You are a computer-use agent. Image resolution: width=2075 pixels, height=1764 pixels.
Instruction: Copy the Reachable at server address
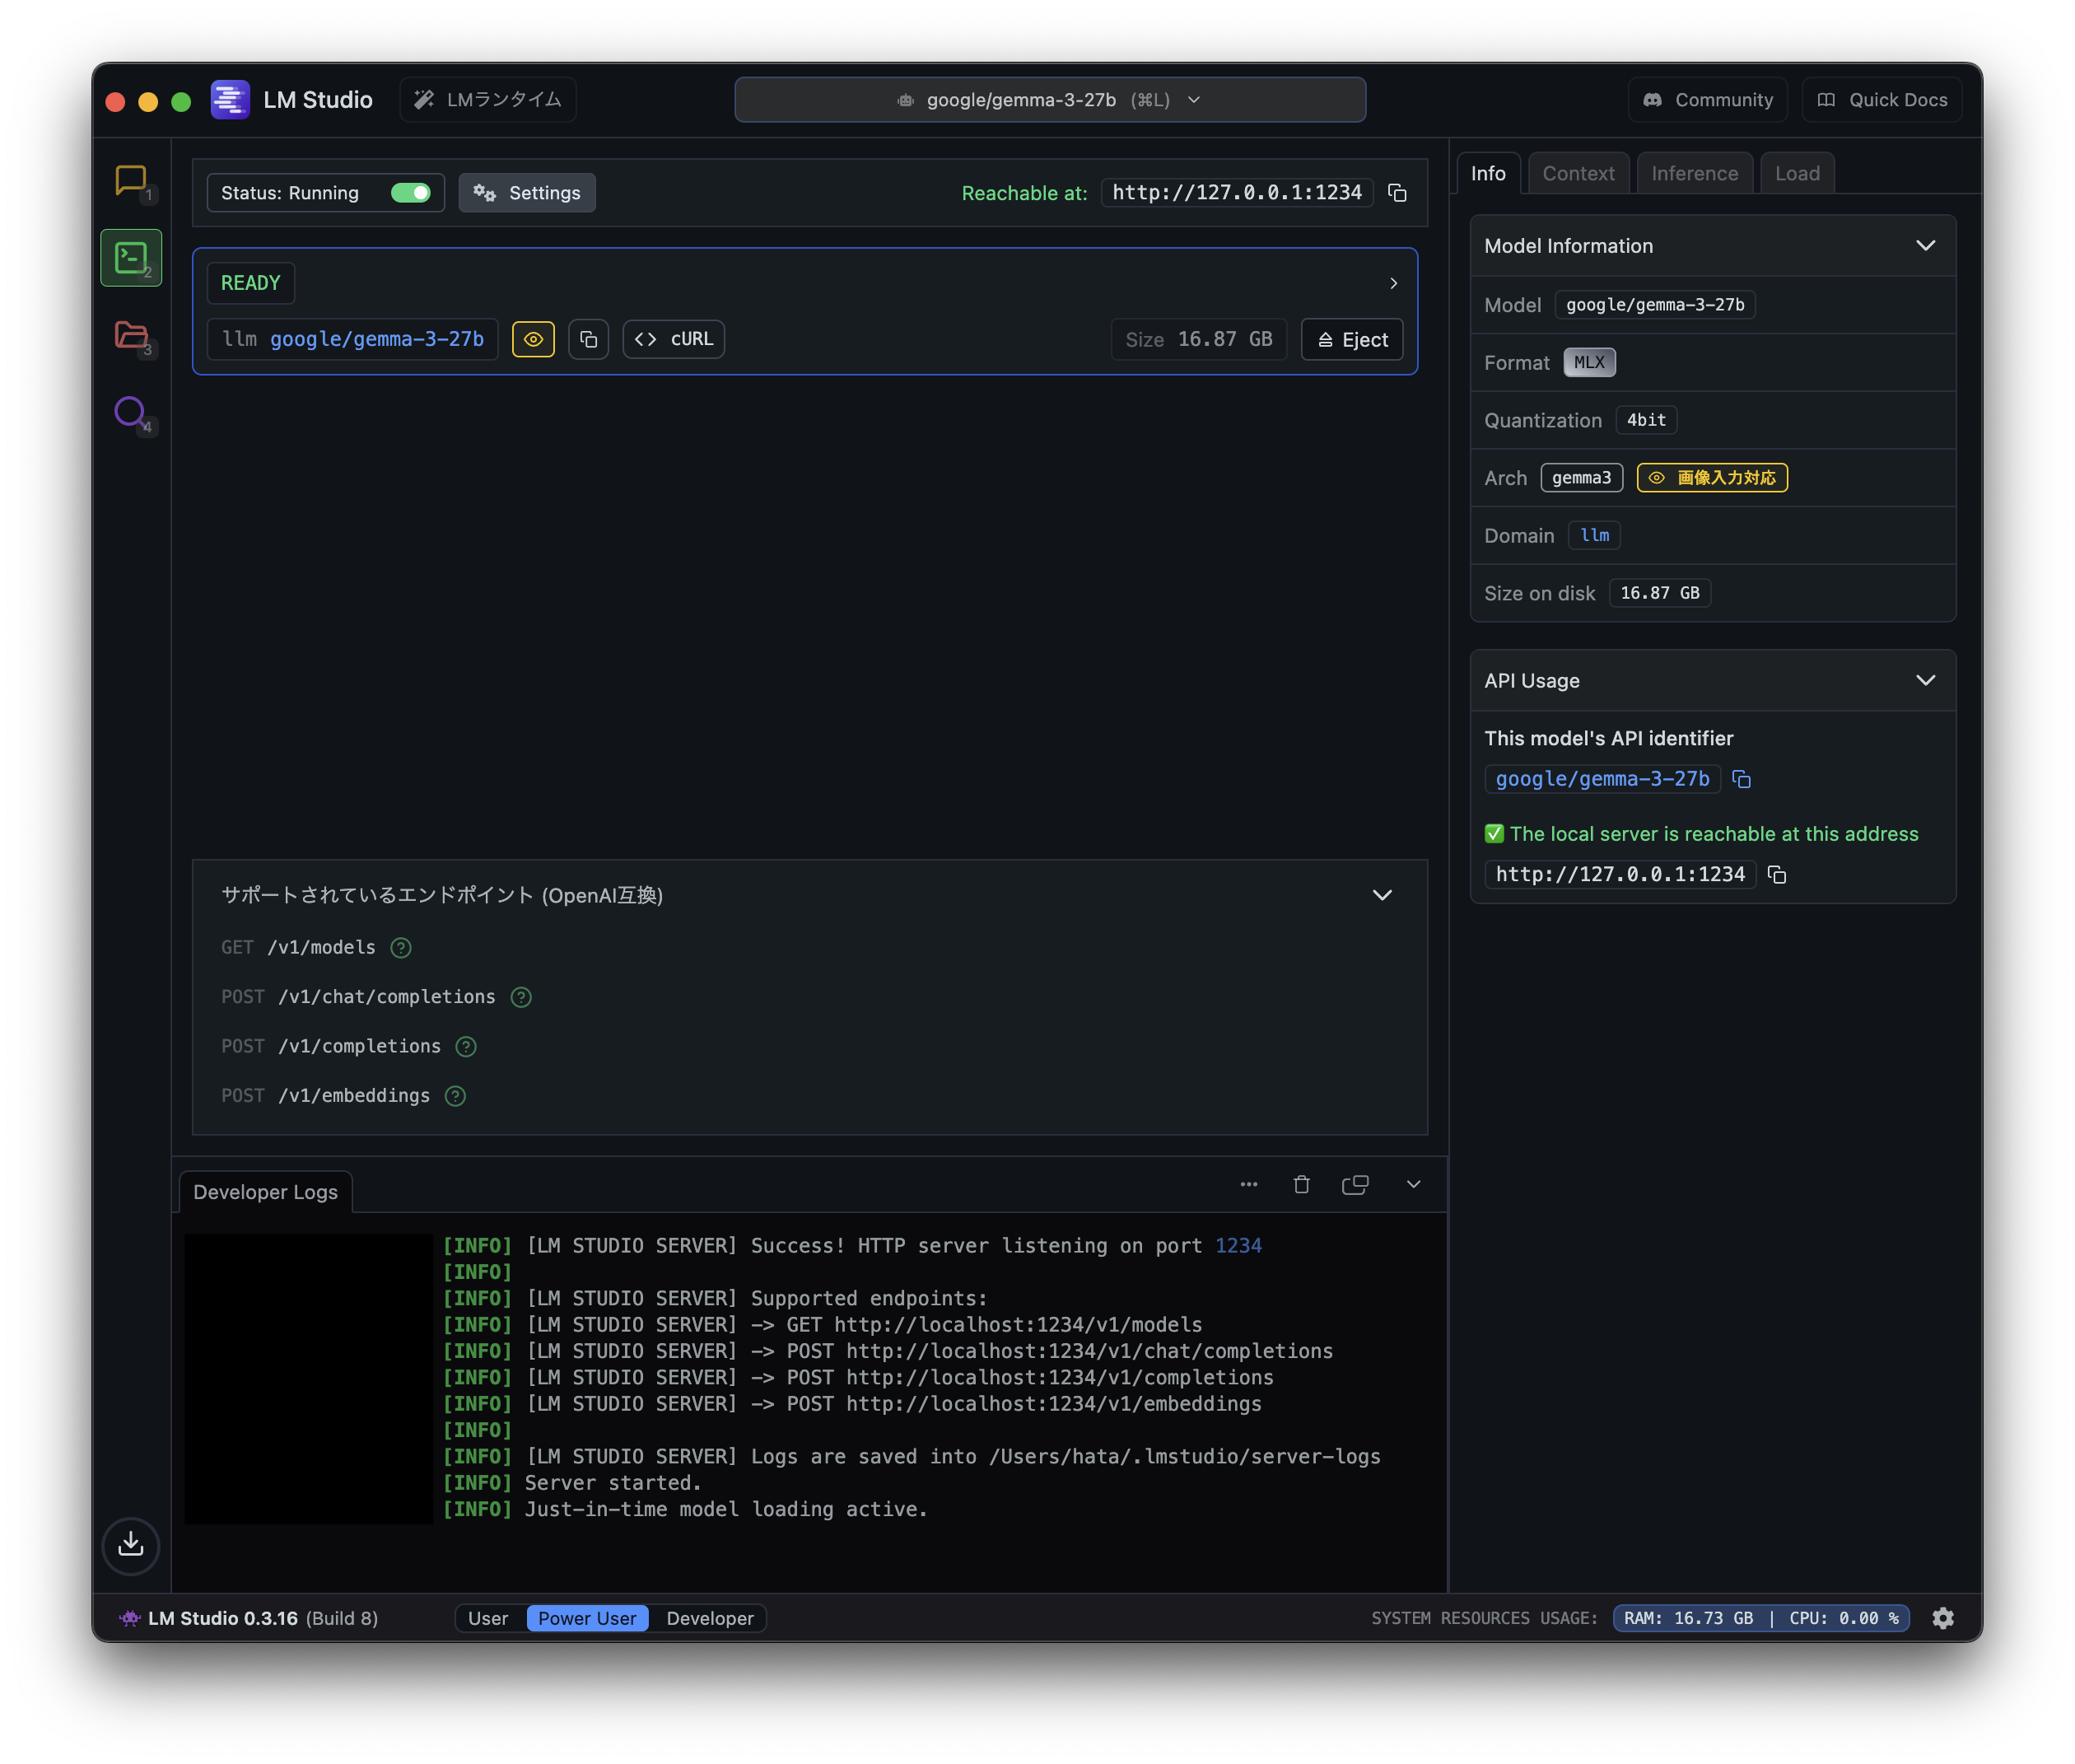click(x=1397, y=193)
